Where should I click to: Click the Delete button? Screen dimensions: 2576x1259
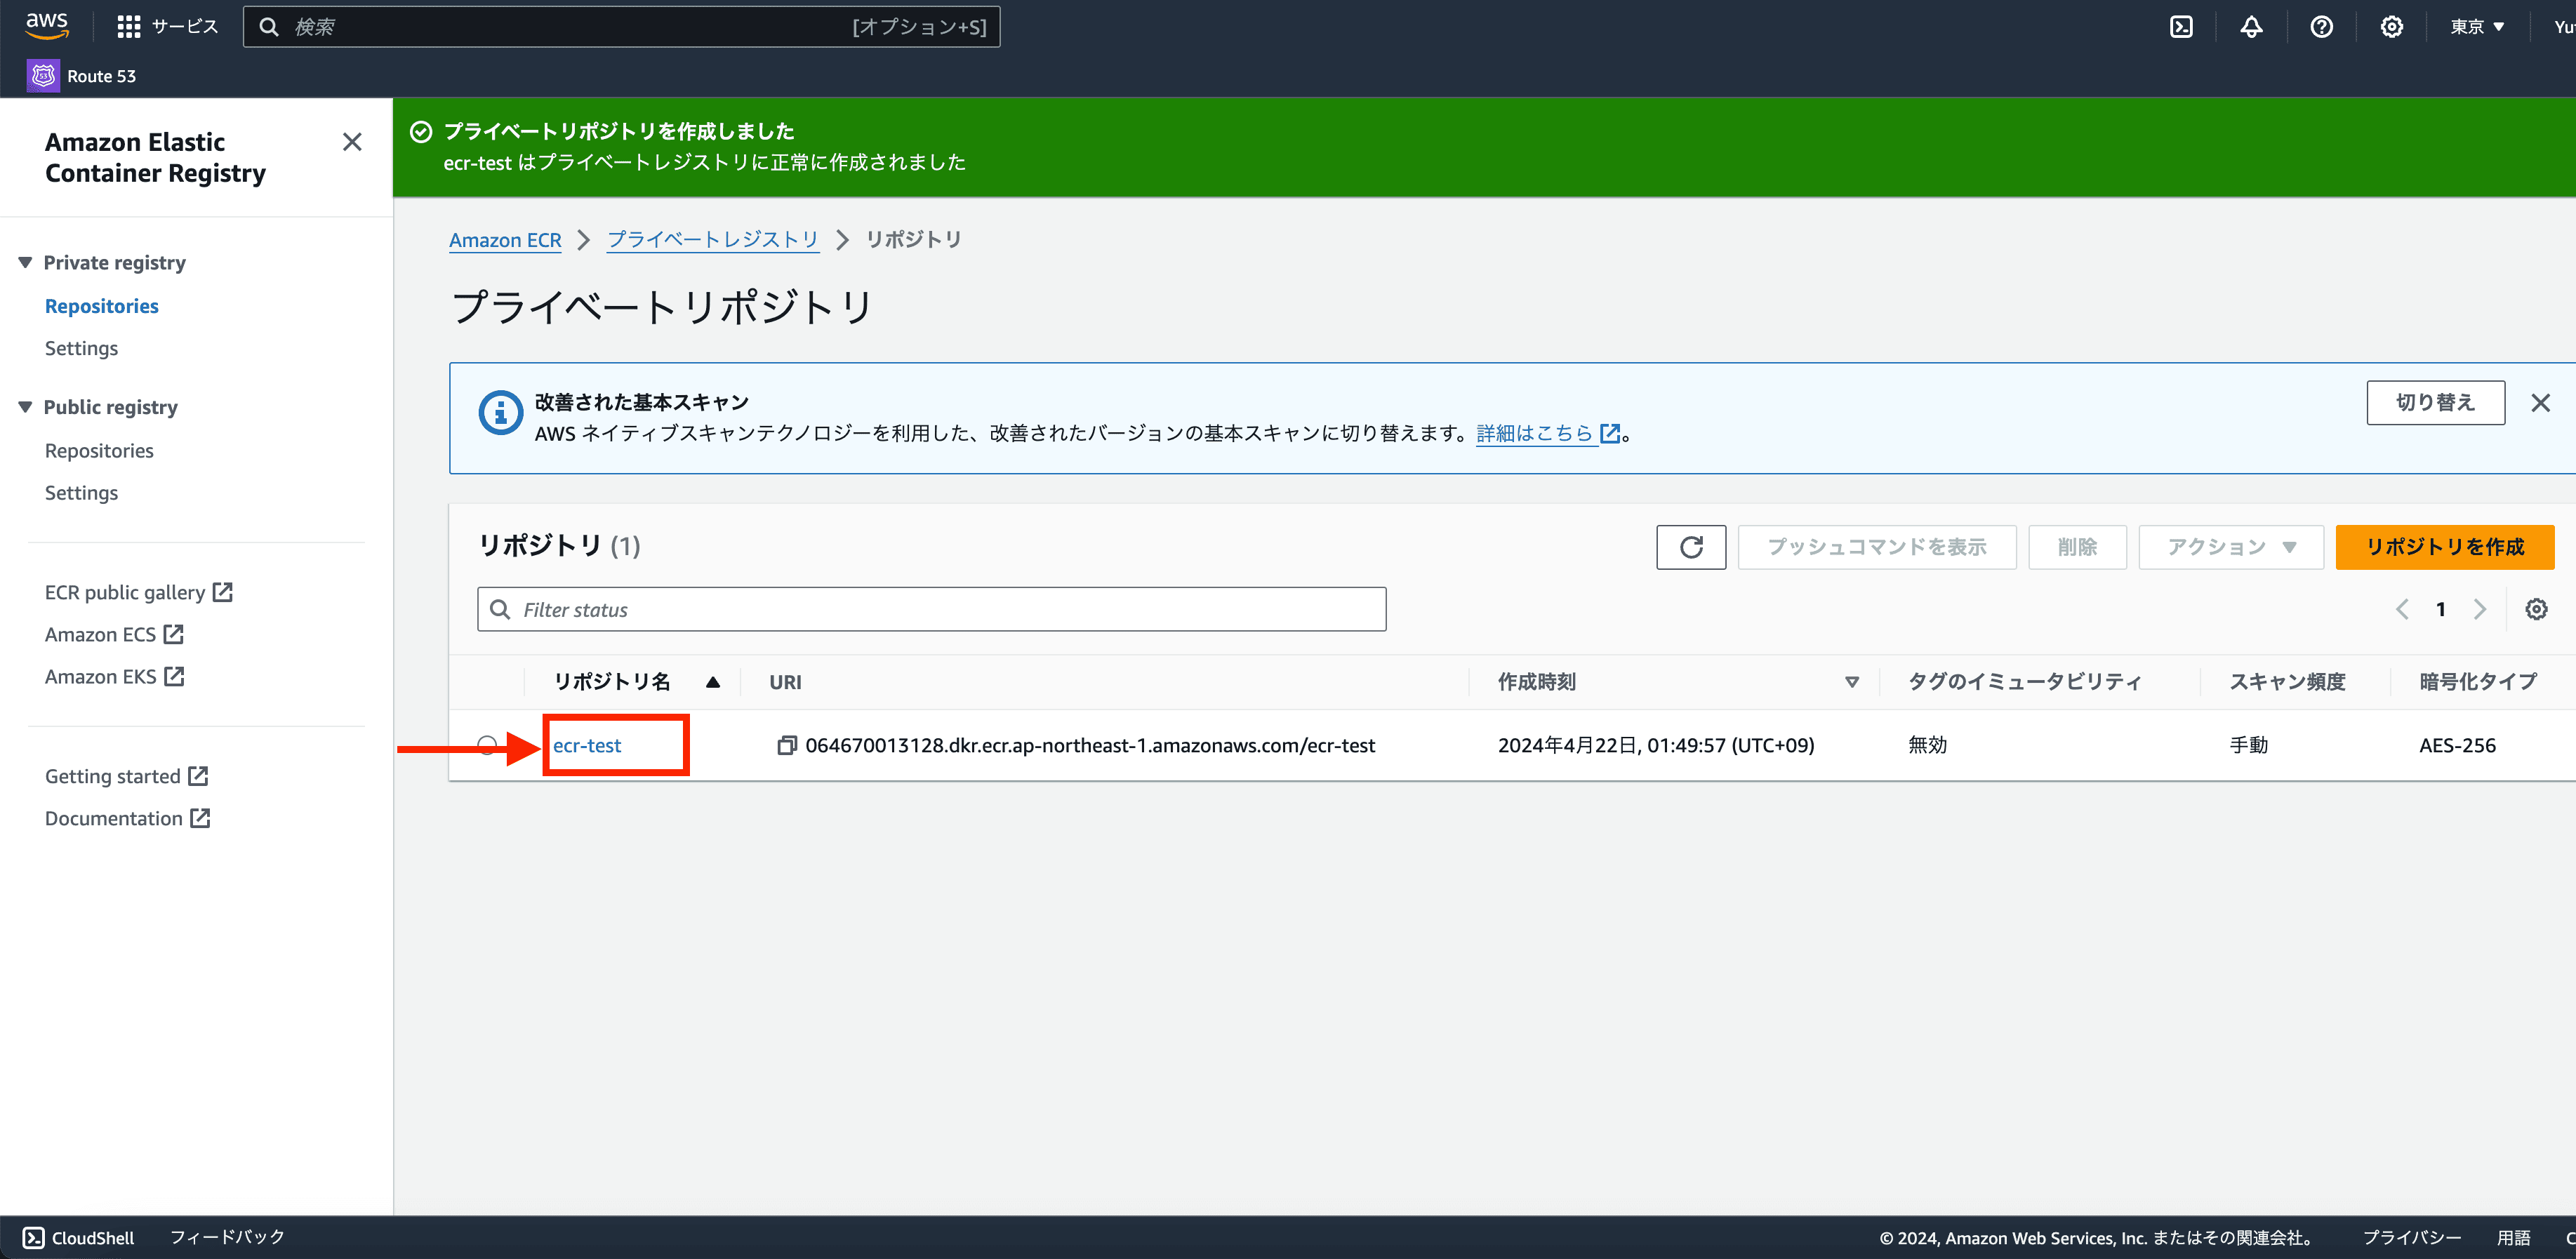2077,547
